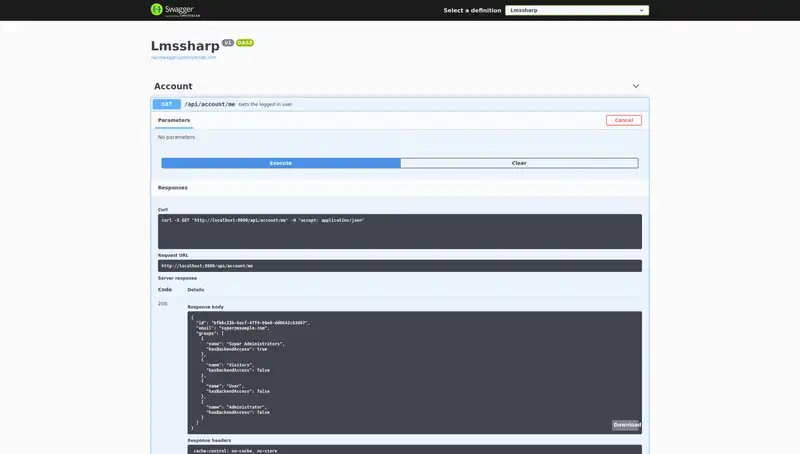Viewport: 800px width, 454px height.
Task: Click the /api/account/me path text
Action: pyautogui.click(x=210, y=104)
